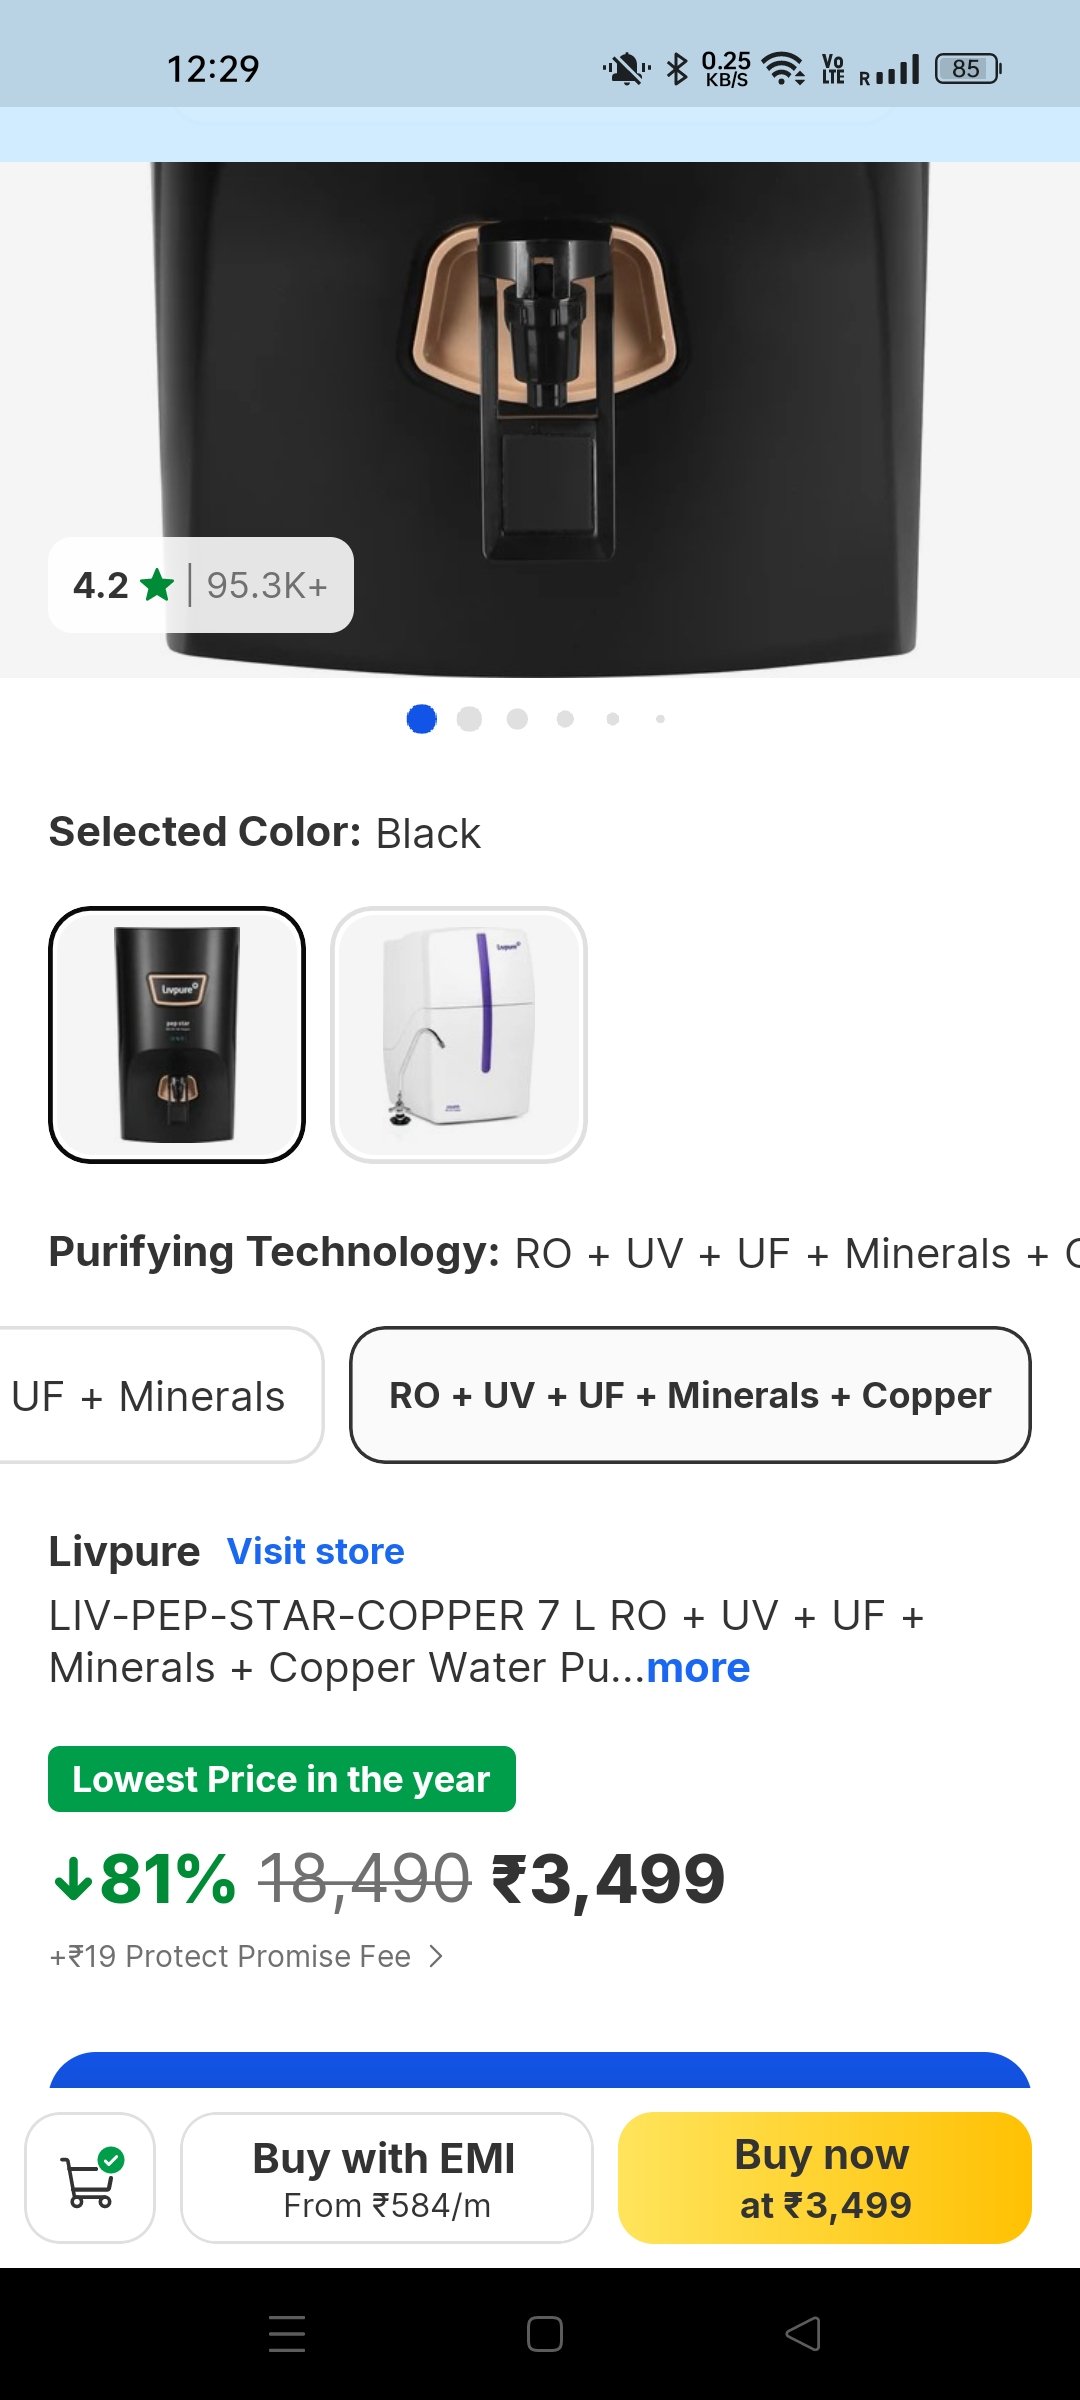Choose RO + UV + UF + Minerals + Copper option
1080x2400 pixels.
click(690, 1395)
